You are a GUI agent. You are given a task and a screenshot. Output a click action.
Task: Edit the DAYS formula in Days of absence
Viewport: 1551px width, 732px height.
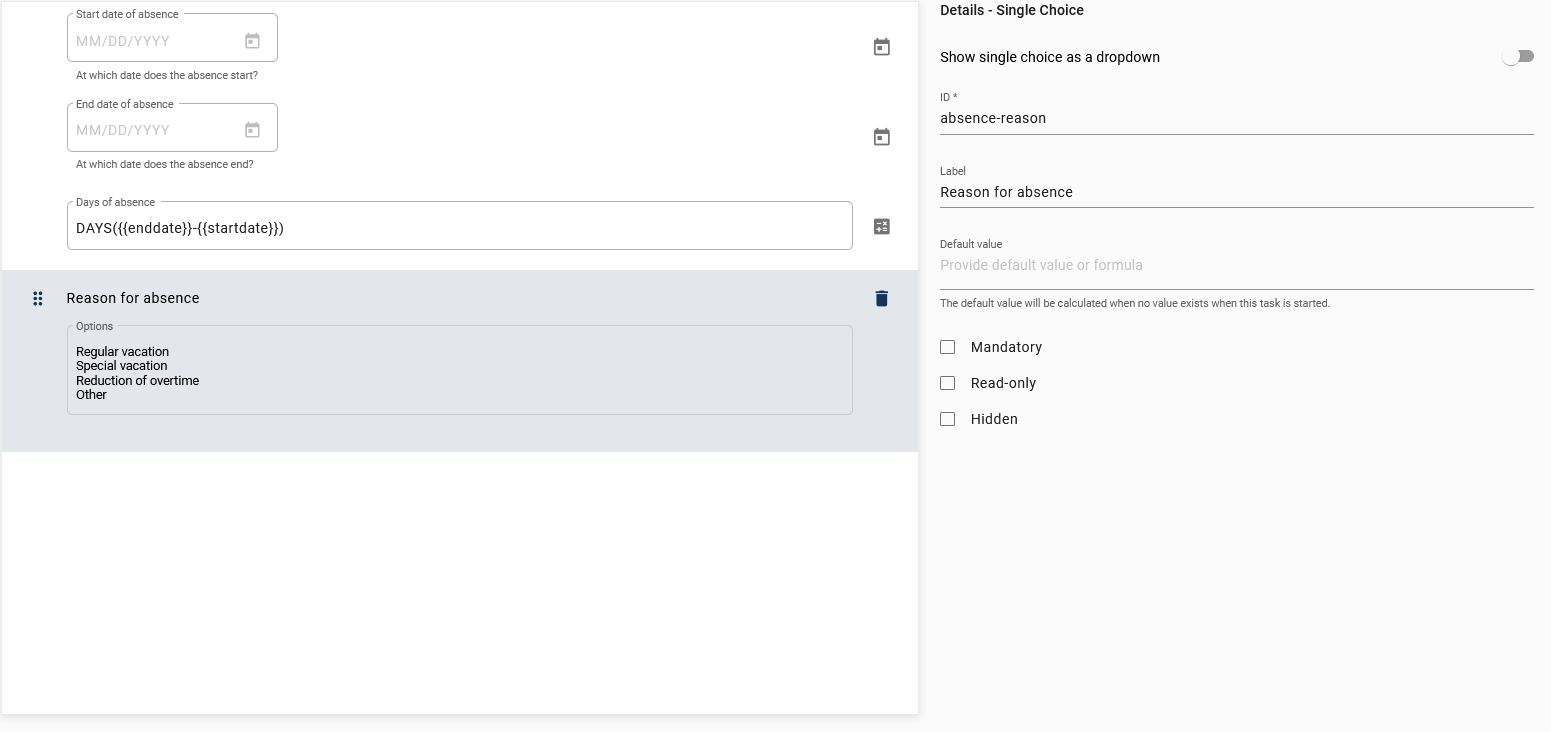tap(400, 227)
